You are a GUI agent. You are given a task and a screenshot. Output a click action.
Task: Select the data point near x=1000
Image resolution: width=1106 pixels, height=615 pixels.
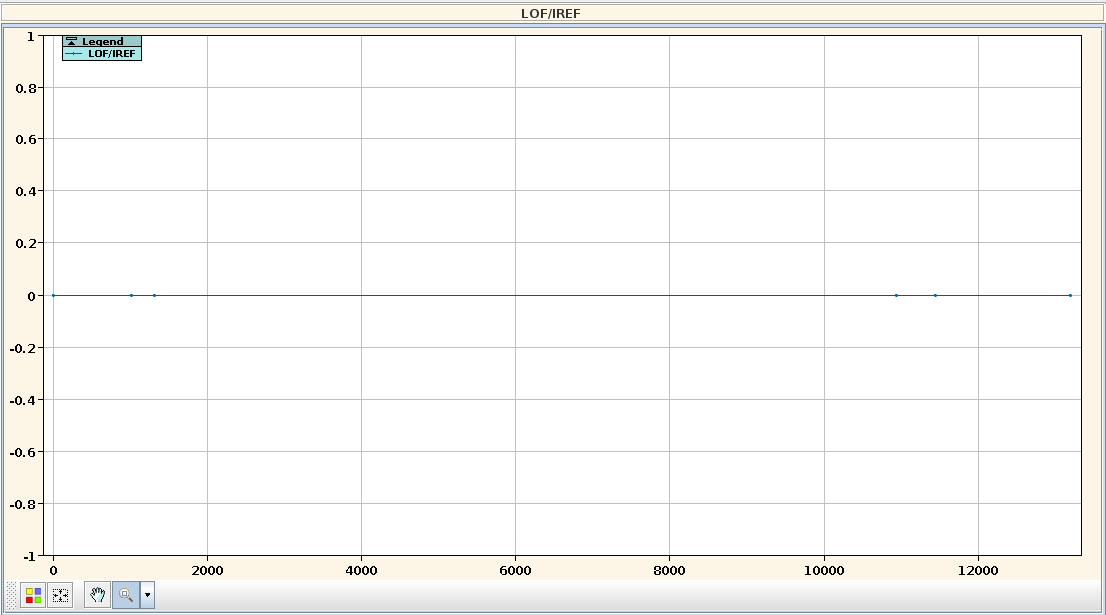[x=131, y=295]
